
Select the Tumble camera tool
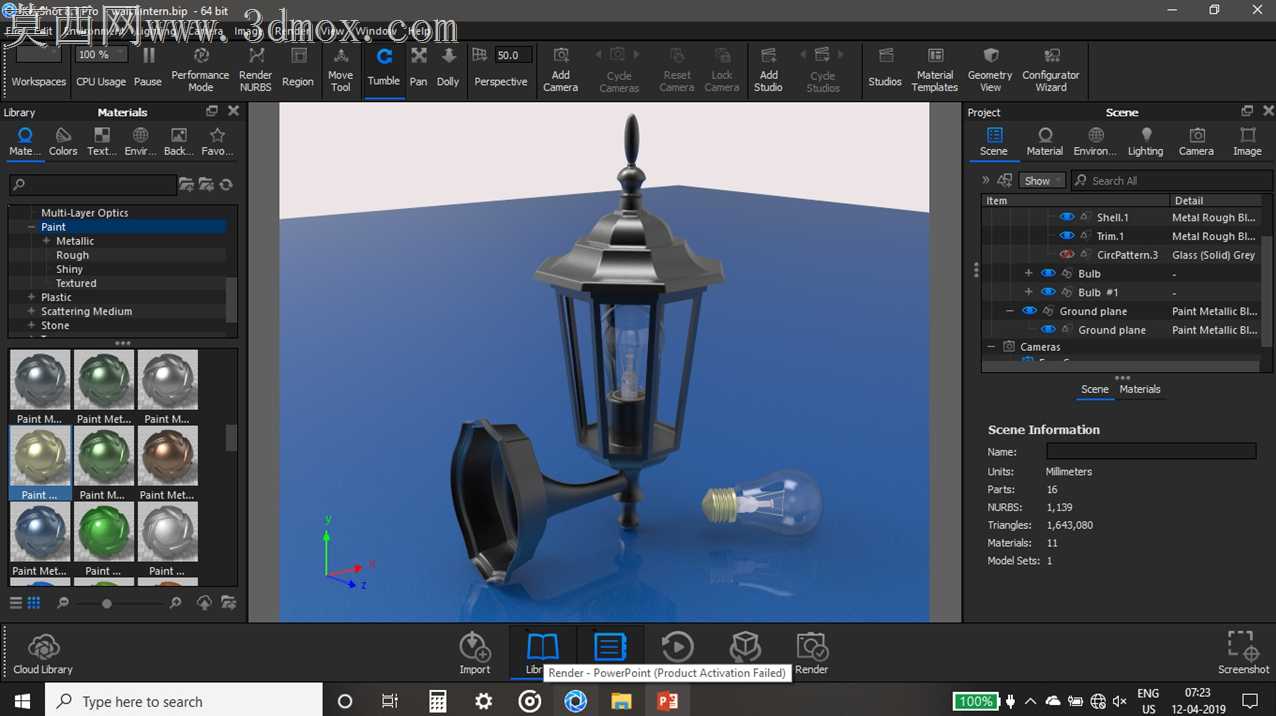point(384,68)
